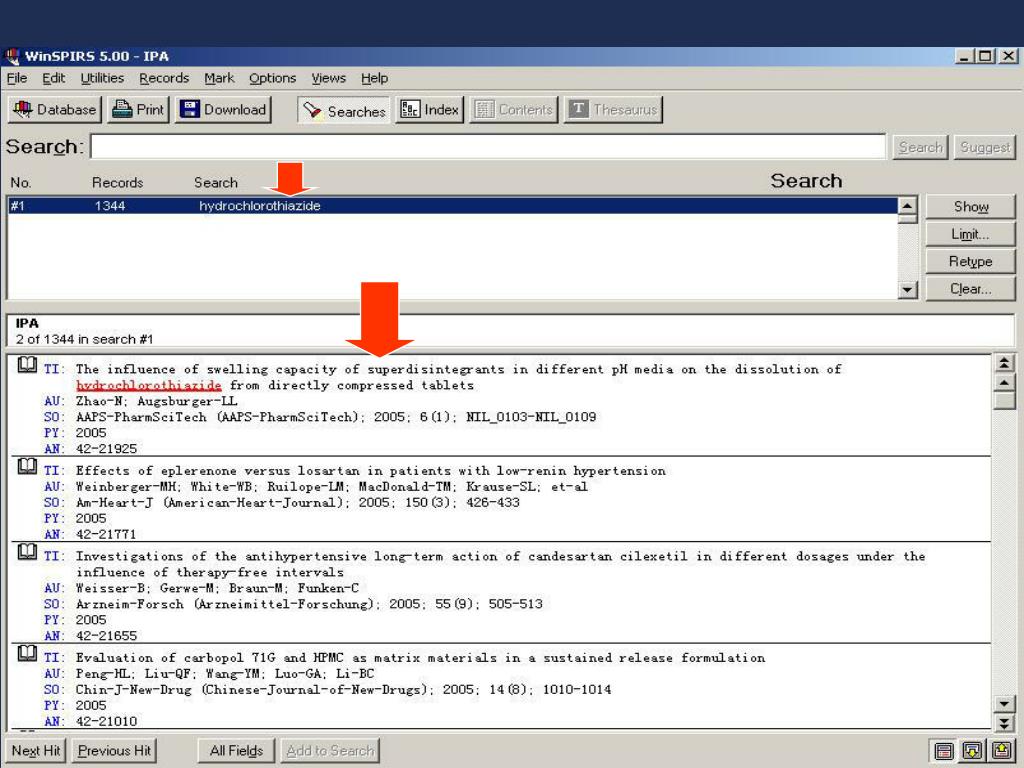
Task: Click the Contents toolbar button
Action: point(514,110)
